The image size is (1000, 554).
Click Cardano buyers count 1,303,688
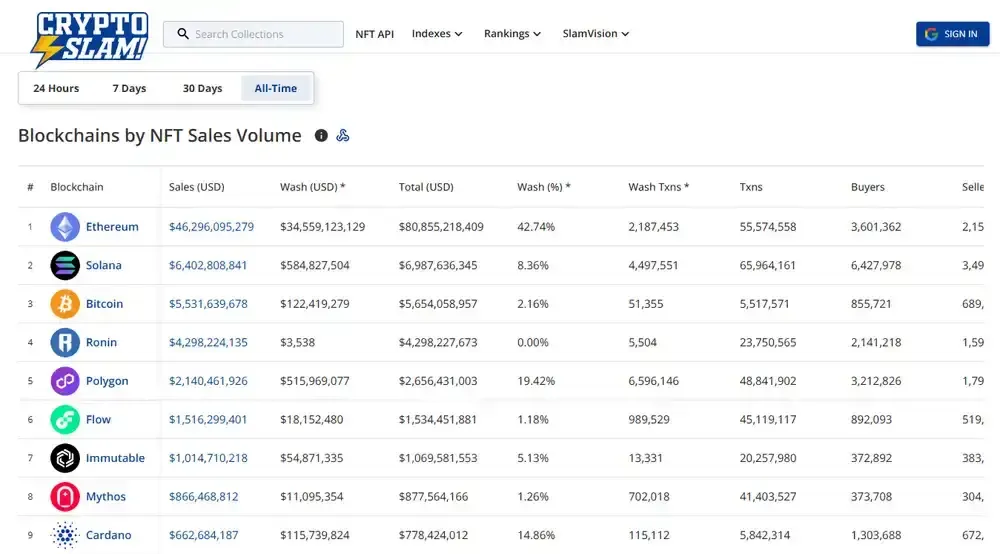click(x=876, y=536)
